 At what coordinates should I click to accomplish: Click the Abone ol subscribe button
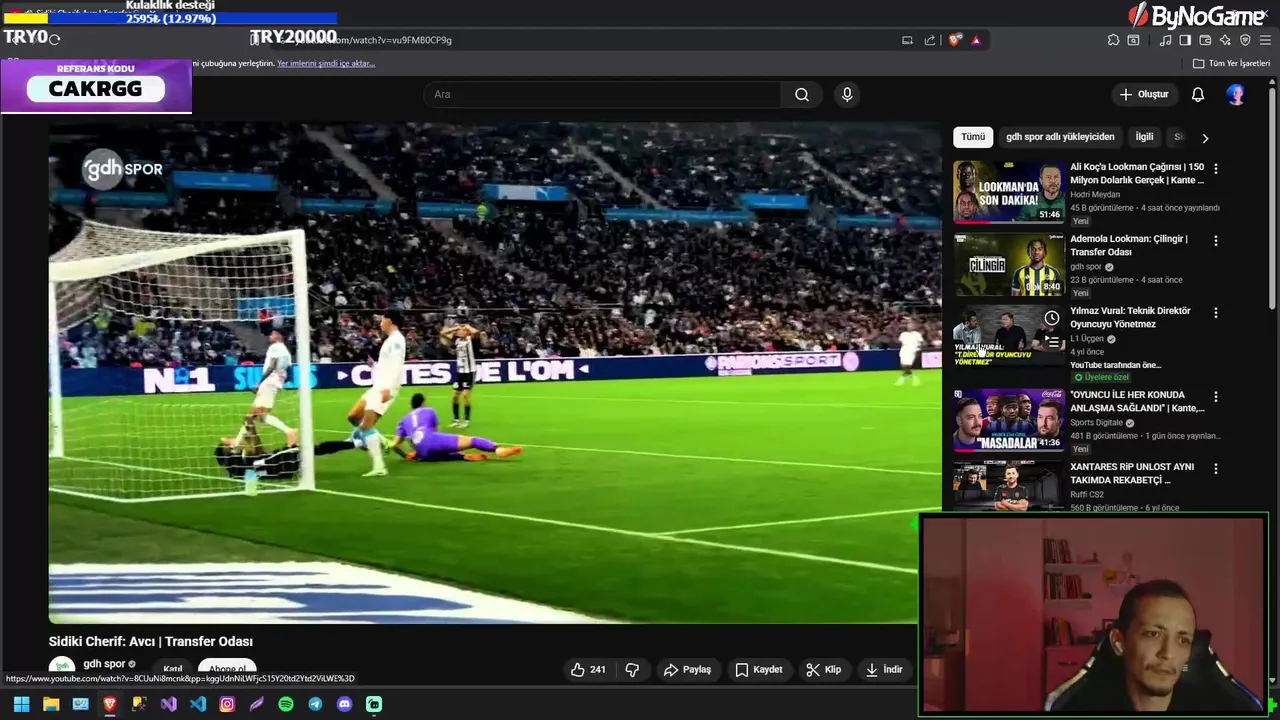point(227,669)
